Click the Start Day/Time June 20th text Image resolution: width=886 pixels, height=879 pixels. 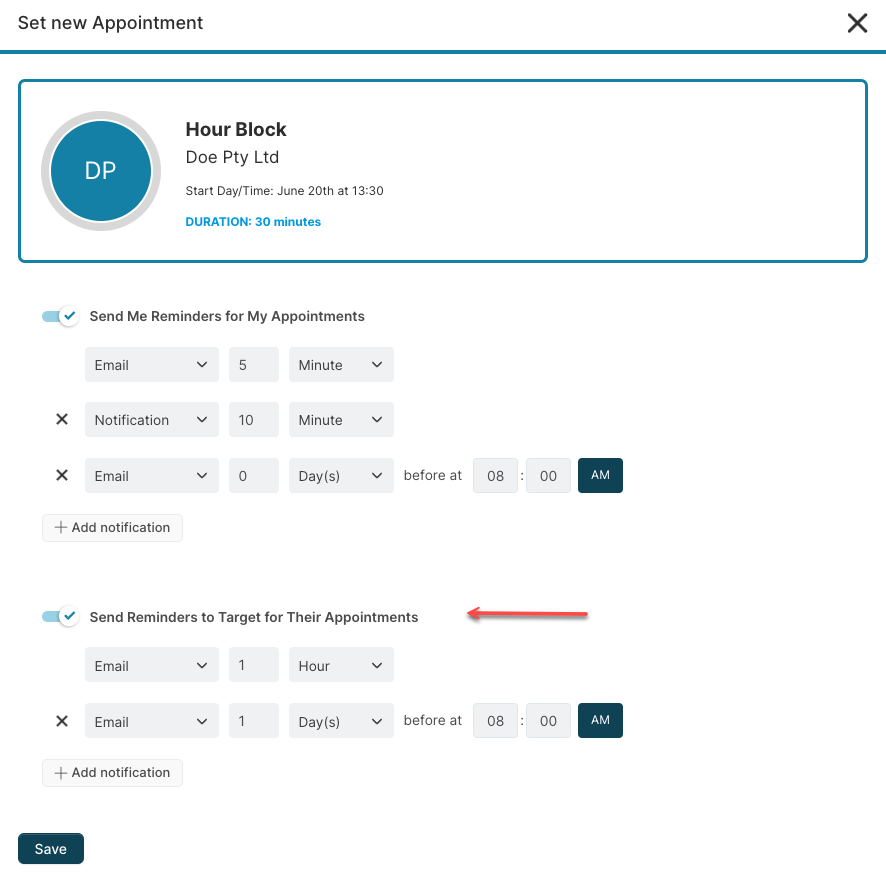point(284,190)
